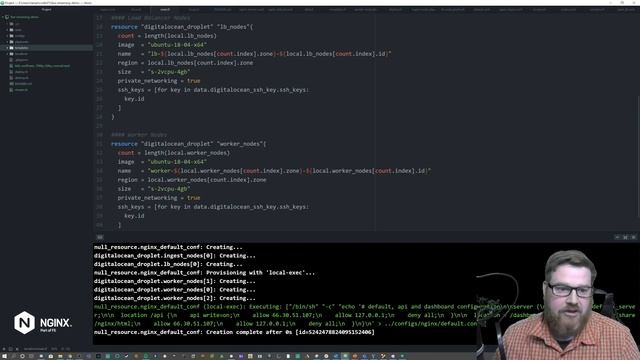Click the 'resource "digitalocean_droplet" "lb_nodes"{' line
The image size is (640, 360).
(182, 27)
